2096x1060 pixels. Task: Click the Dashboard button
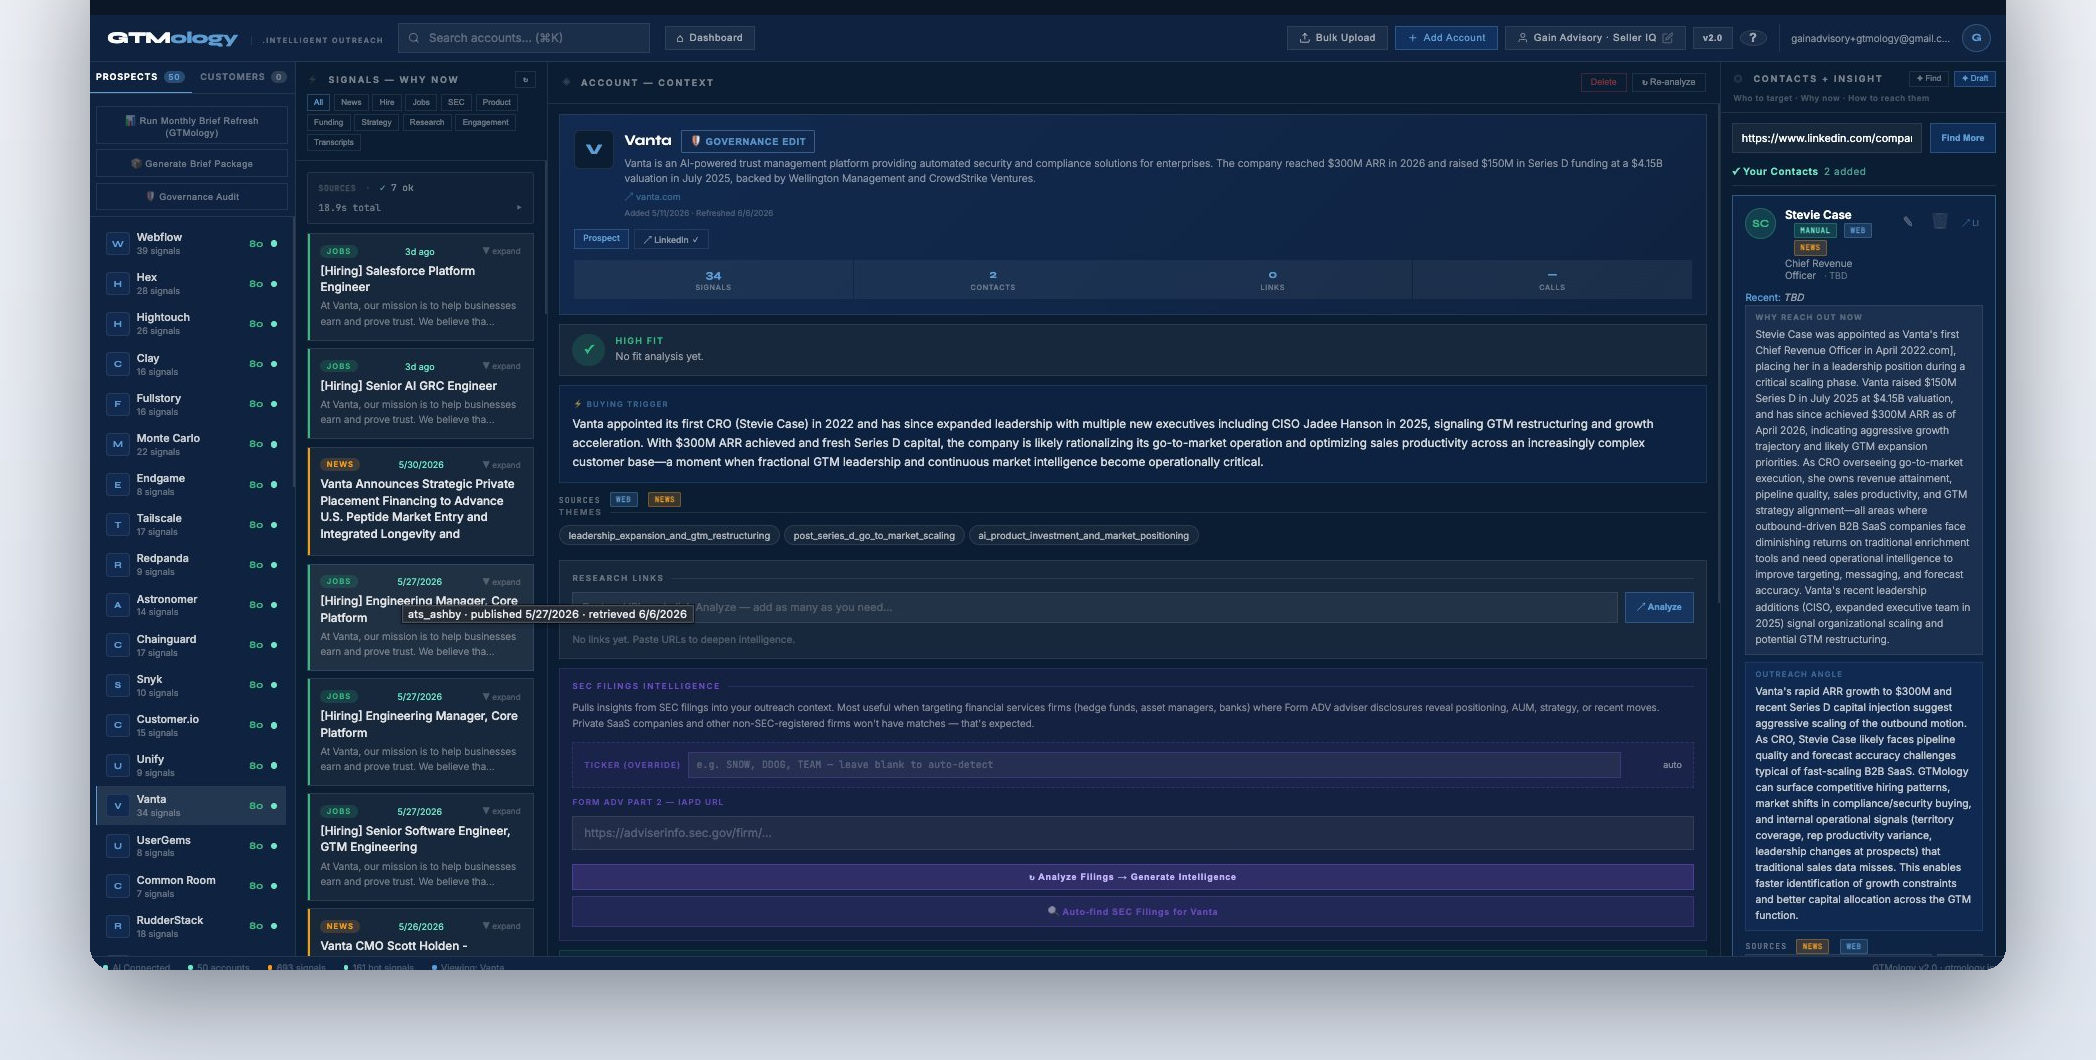click(710, 38)
